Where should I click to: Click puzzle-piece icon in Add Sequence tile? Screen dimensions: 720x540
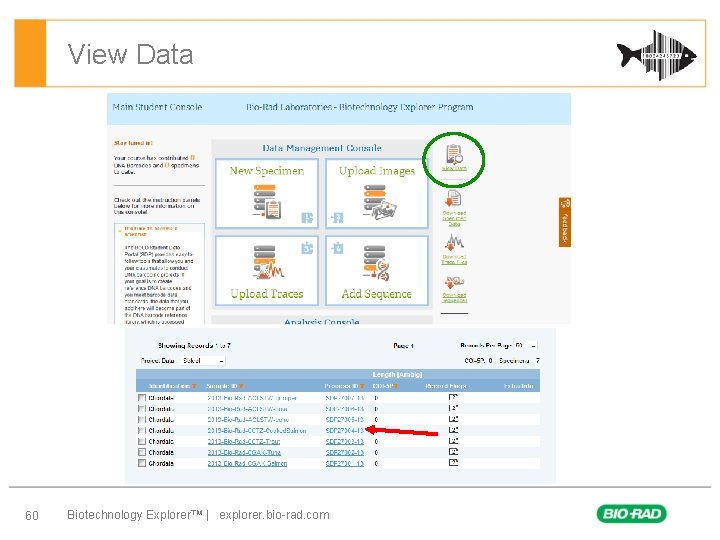click(x=338, y=248)
